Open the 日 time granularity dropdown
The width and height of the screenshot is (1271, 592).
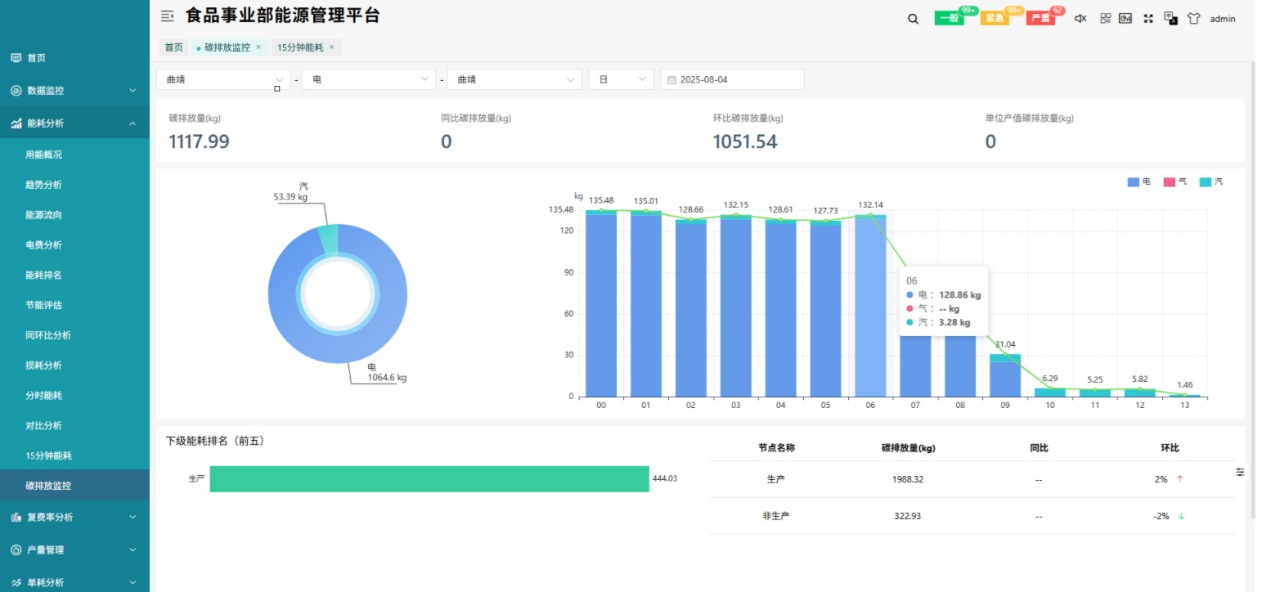point(620,79)
